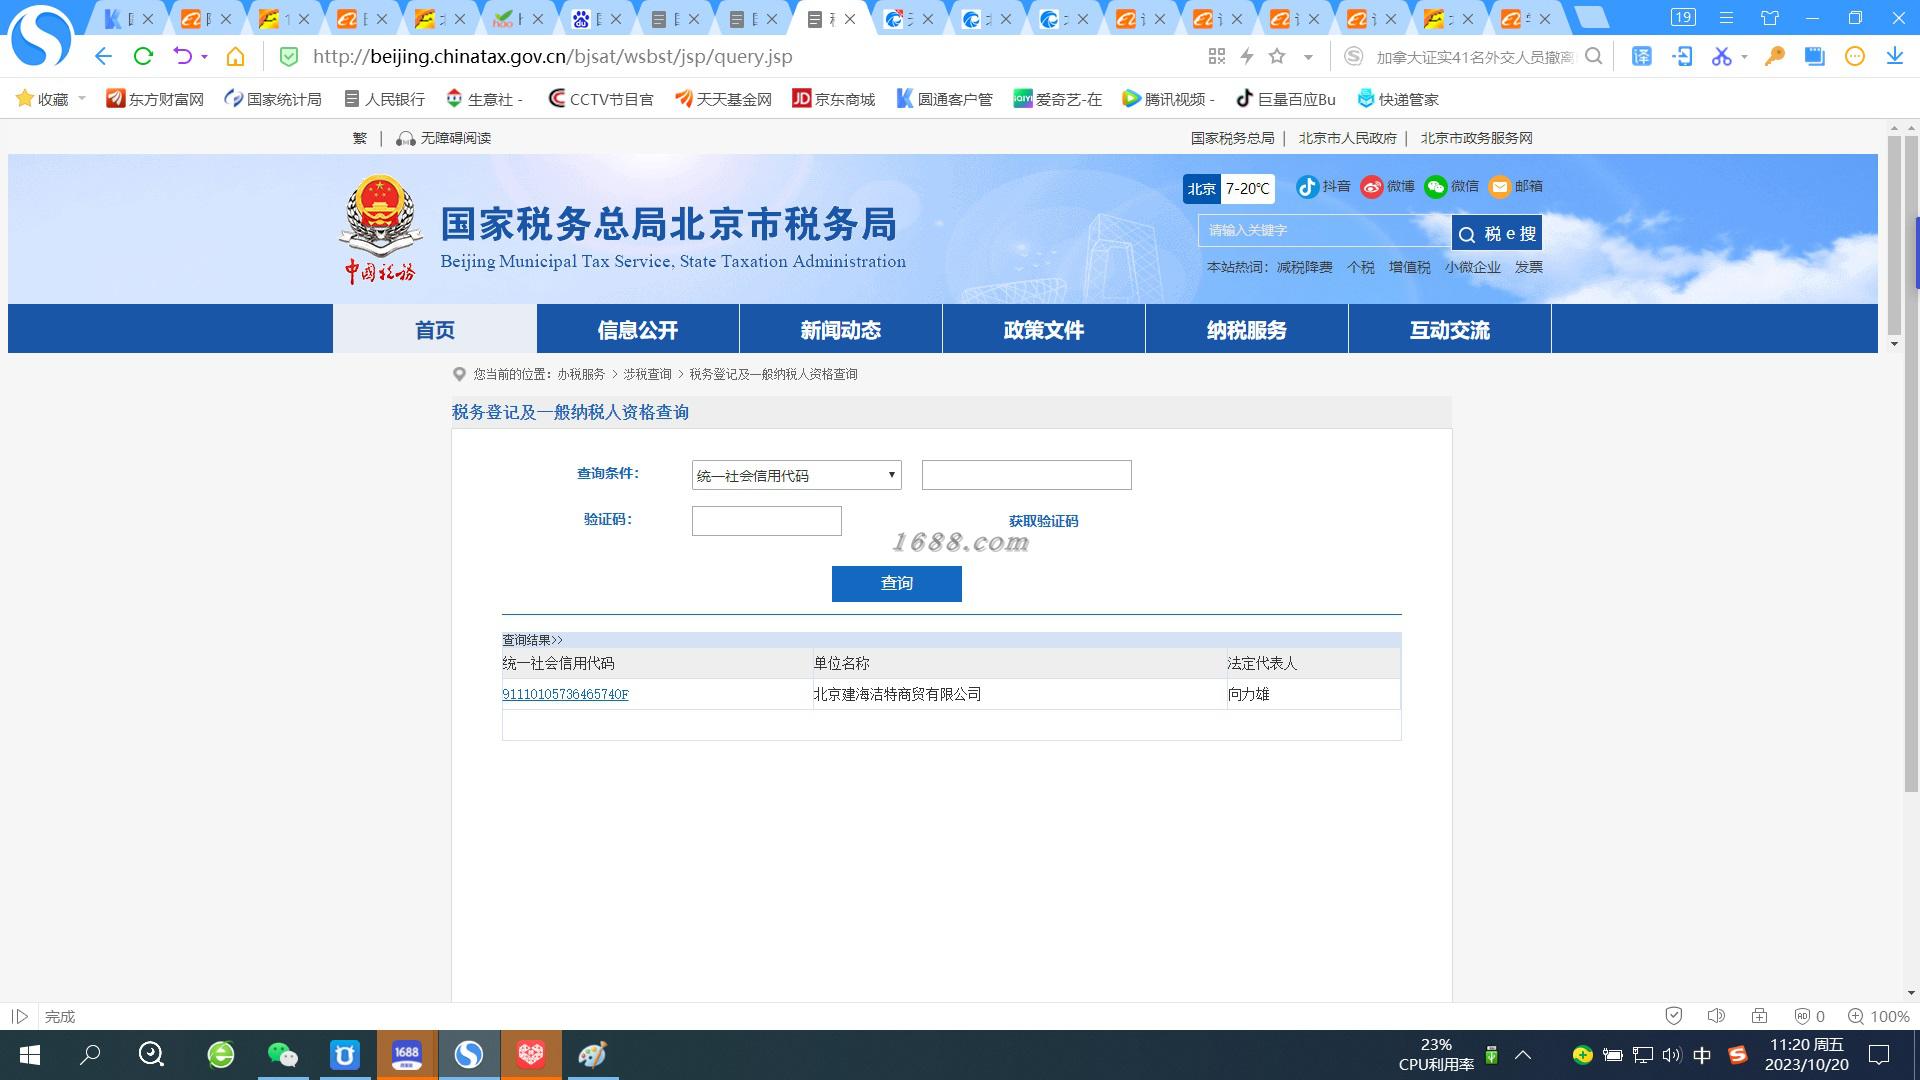Click the 减税降费 hot word
The height and width of the screenshot is (1080, 1920).
pyautogui.click(x=1304, y=267)
